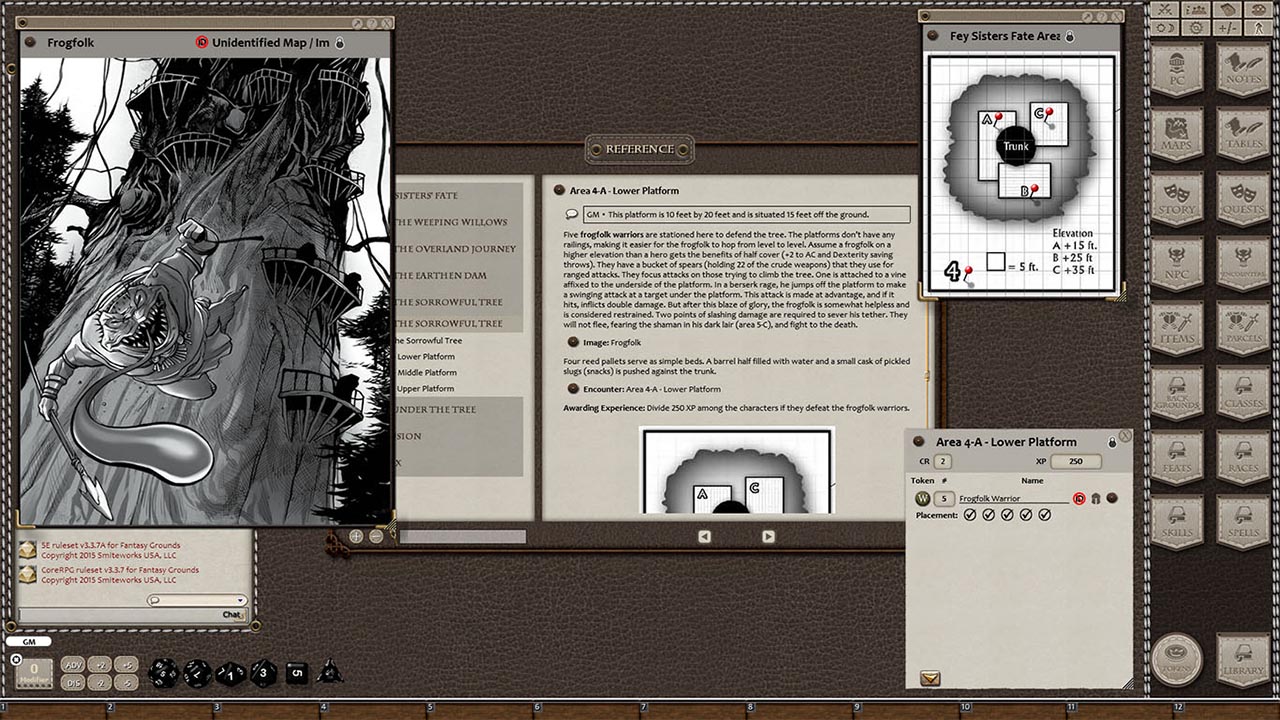Open the chat mode dropdown
This screenshot has height=720, width=1280.
point(196,600)
